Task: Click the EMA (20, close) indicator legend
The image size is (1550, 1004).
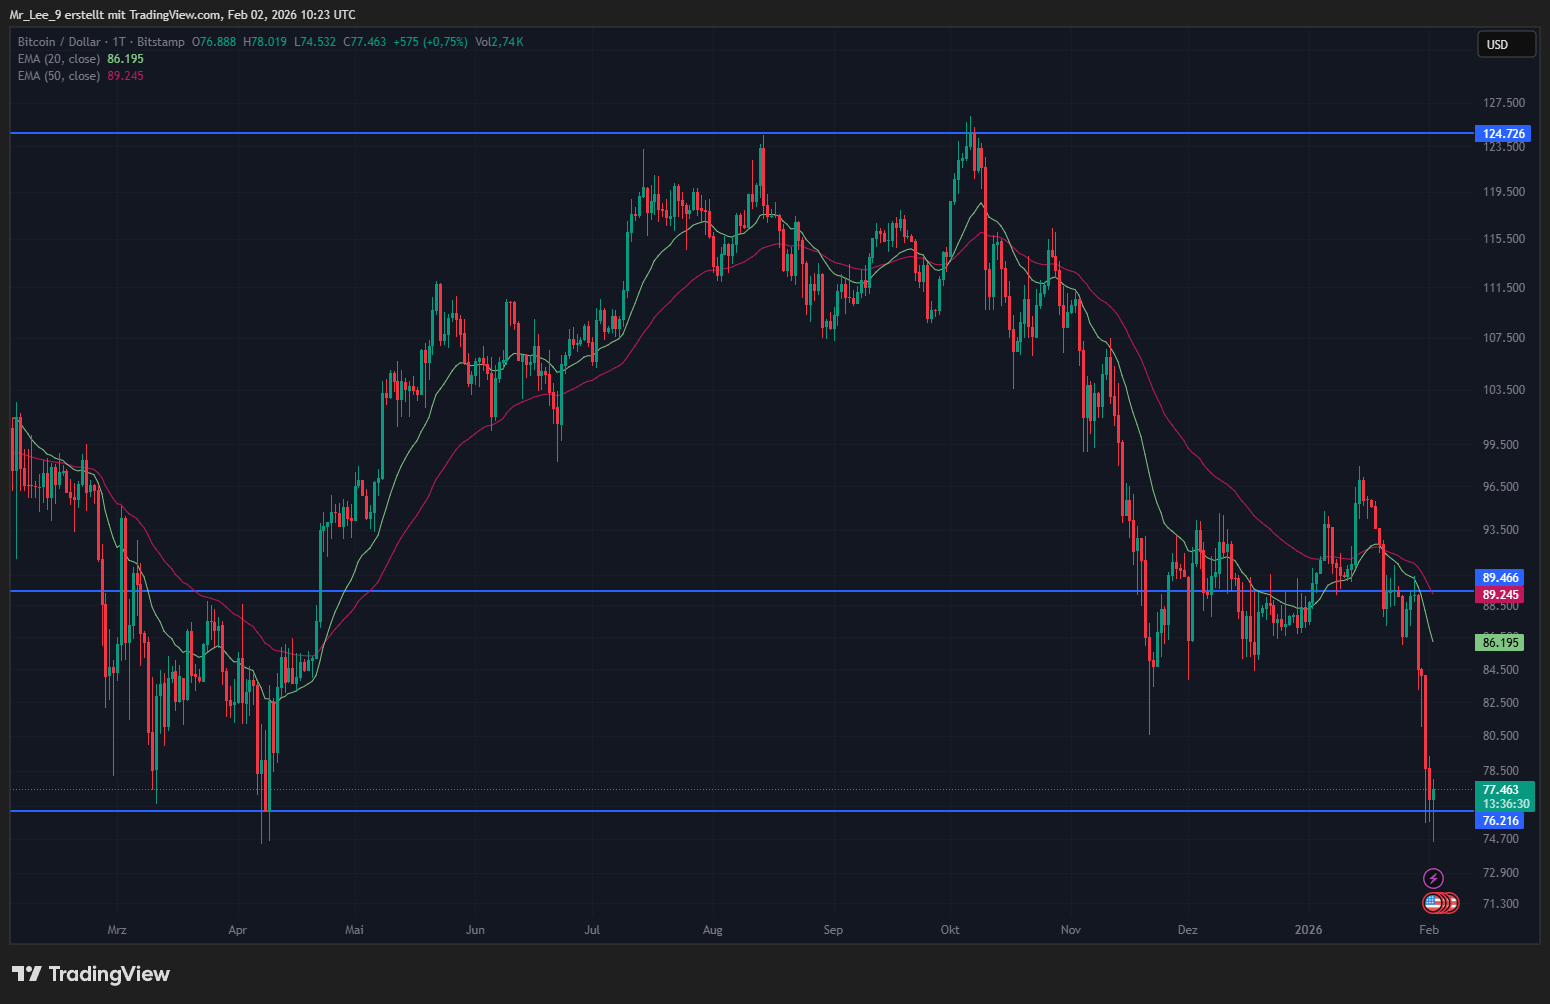Action: (x=59, y=59)
